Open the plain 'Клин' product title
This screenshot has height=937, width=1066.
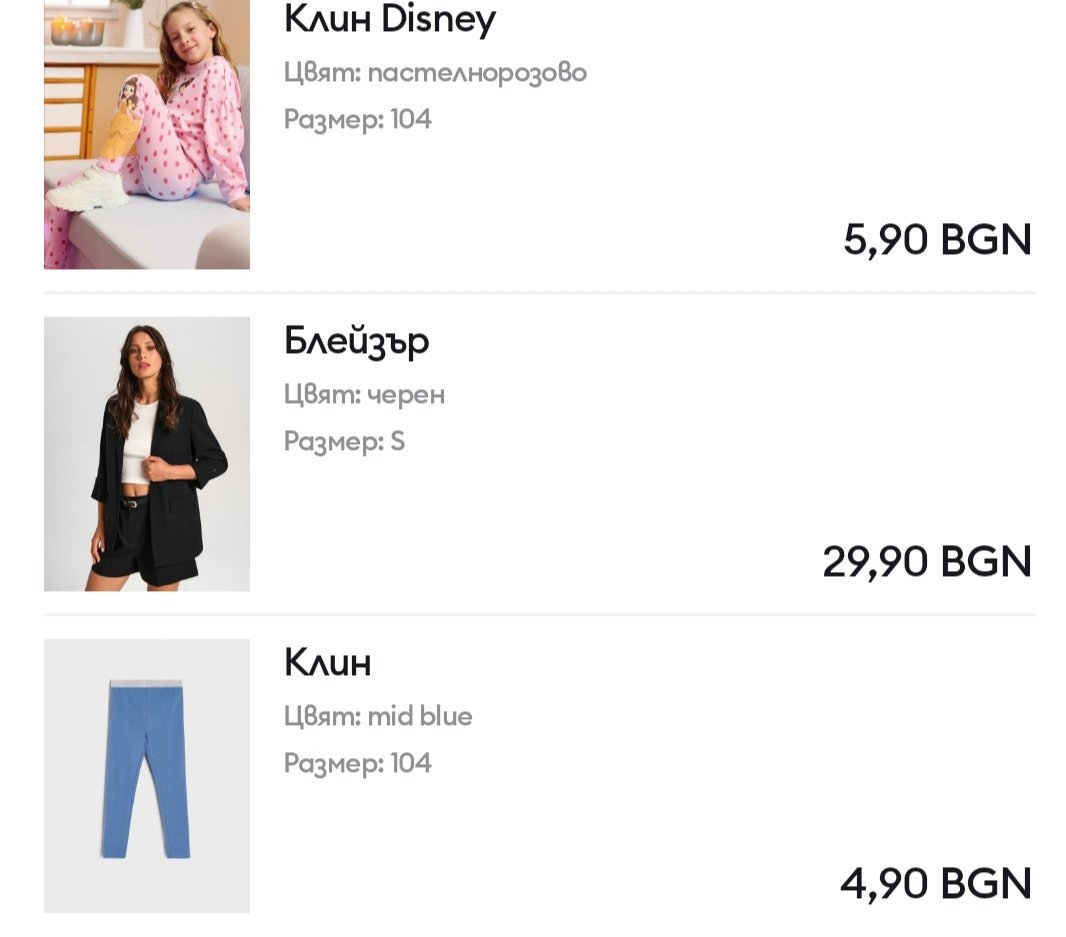point(327,662)
